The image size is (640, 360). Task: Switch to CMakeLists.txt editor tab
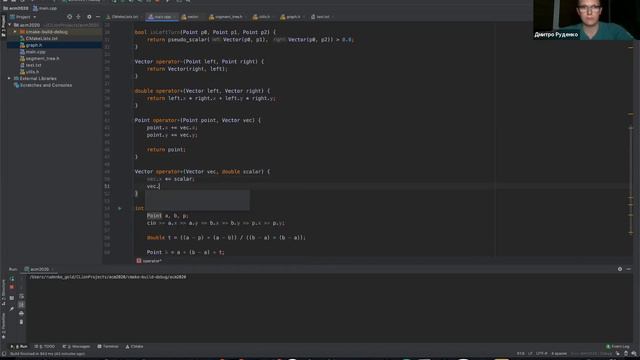pos(124,17)
